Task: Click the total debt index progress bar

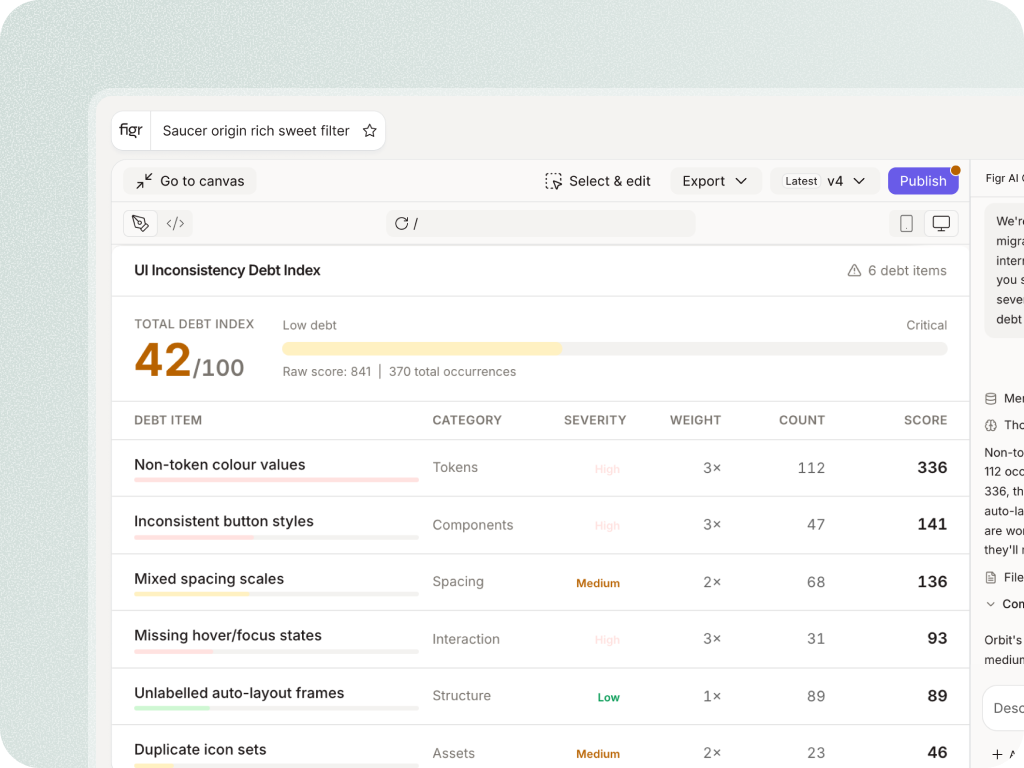Action: [x=615, y=349]
